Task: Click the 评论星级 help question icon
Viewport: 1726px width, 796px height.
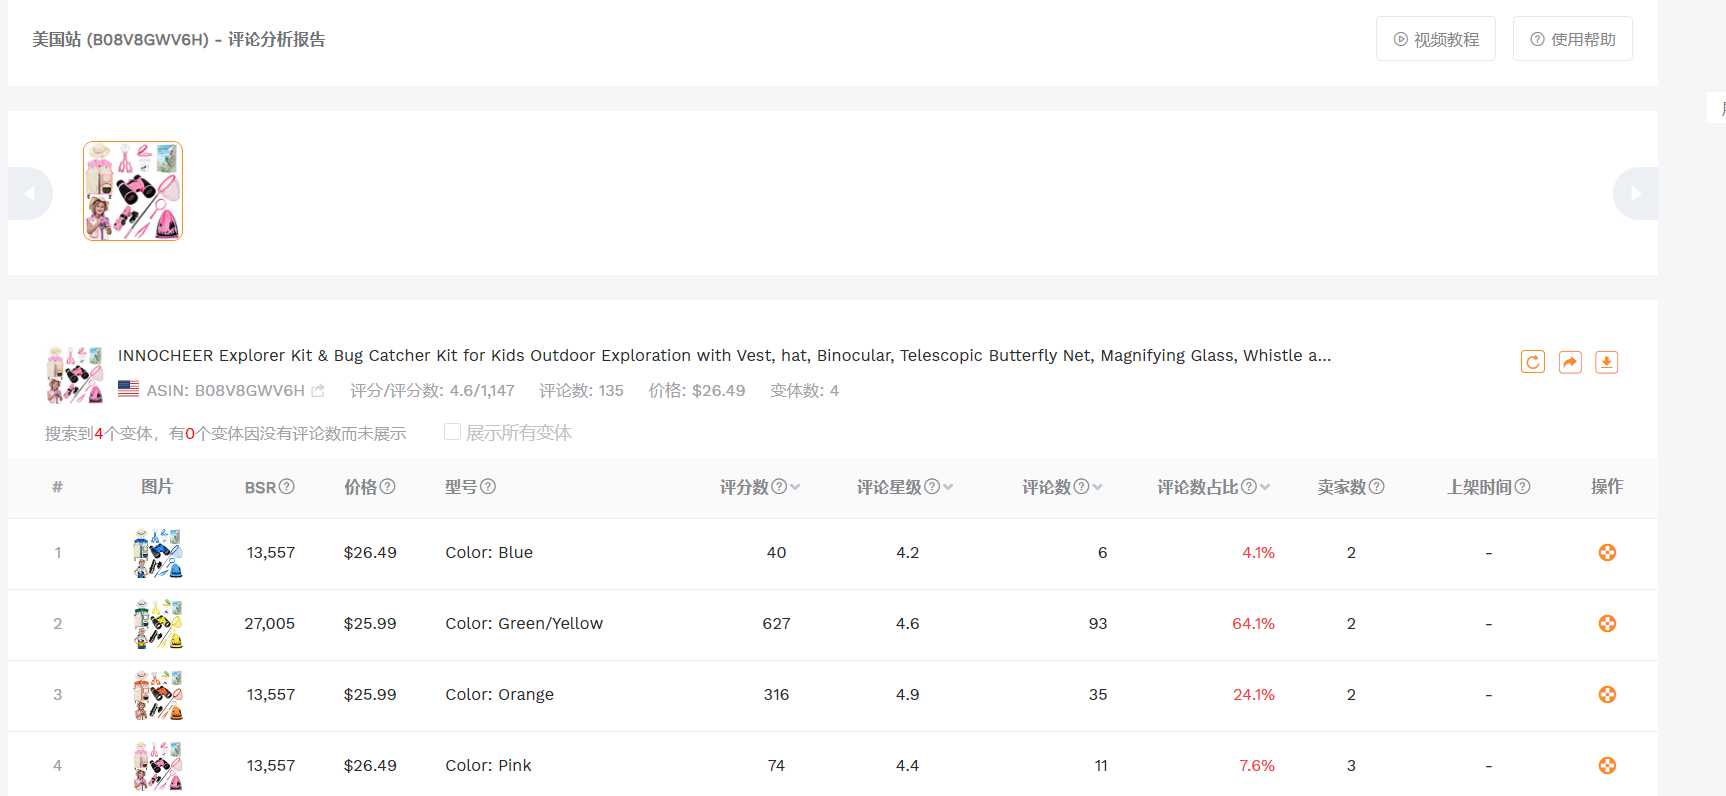Action: click(932, 487)
